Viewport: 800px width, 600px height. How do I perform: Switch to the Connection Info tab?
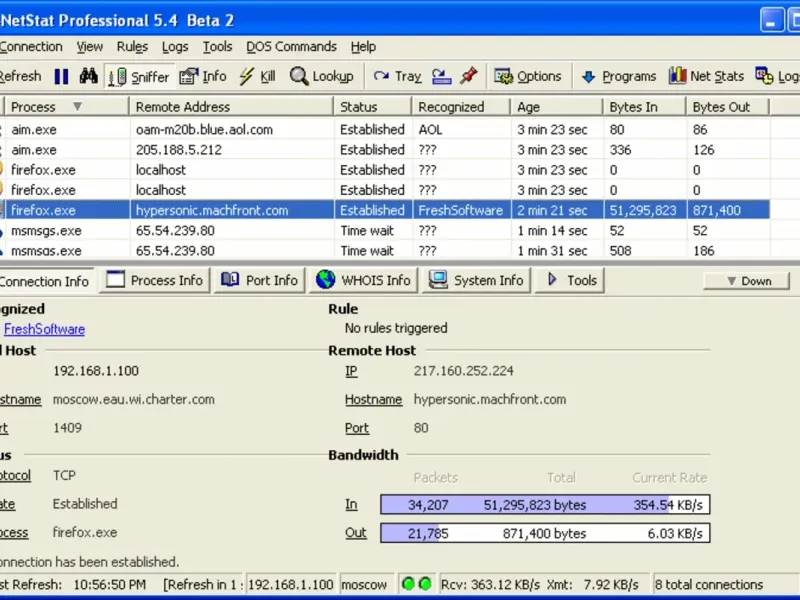click(46, 281)
